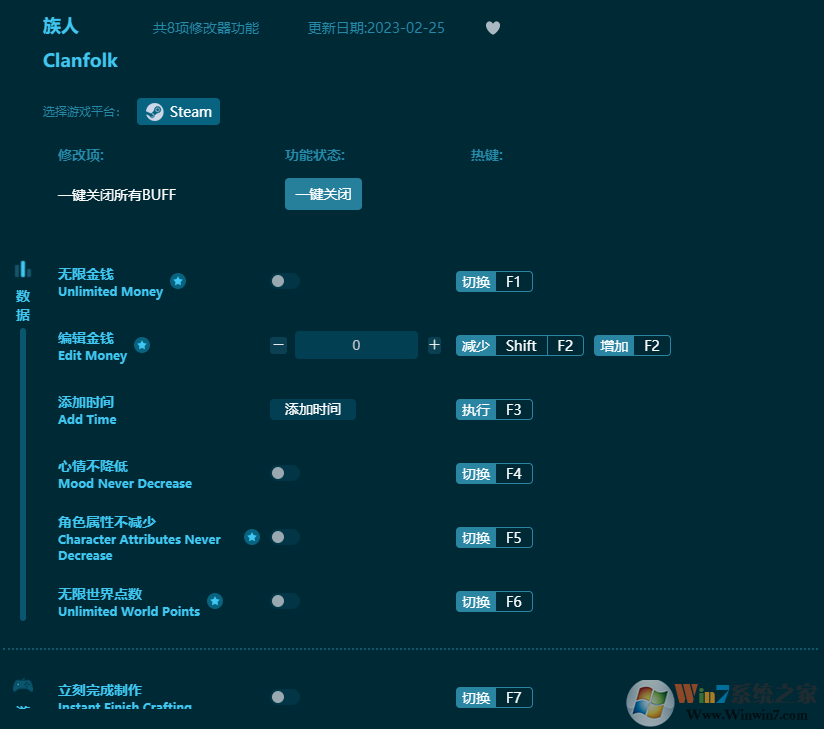Viewport: 824px width, 729px height.
Task: Open the gamepad sidebar icon
Action: click(23, 685)
